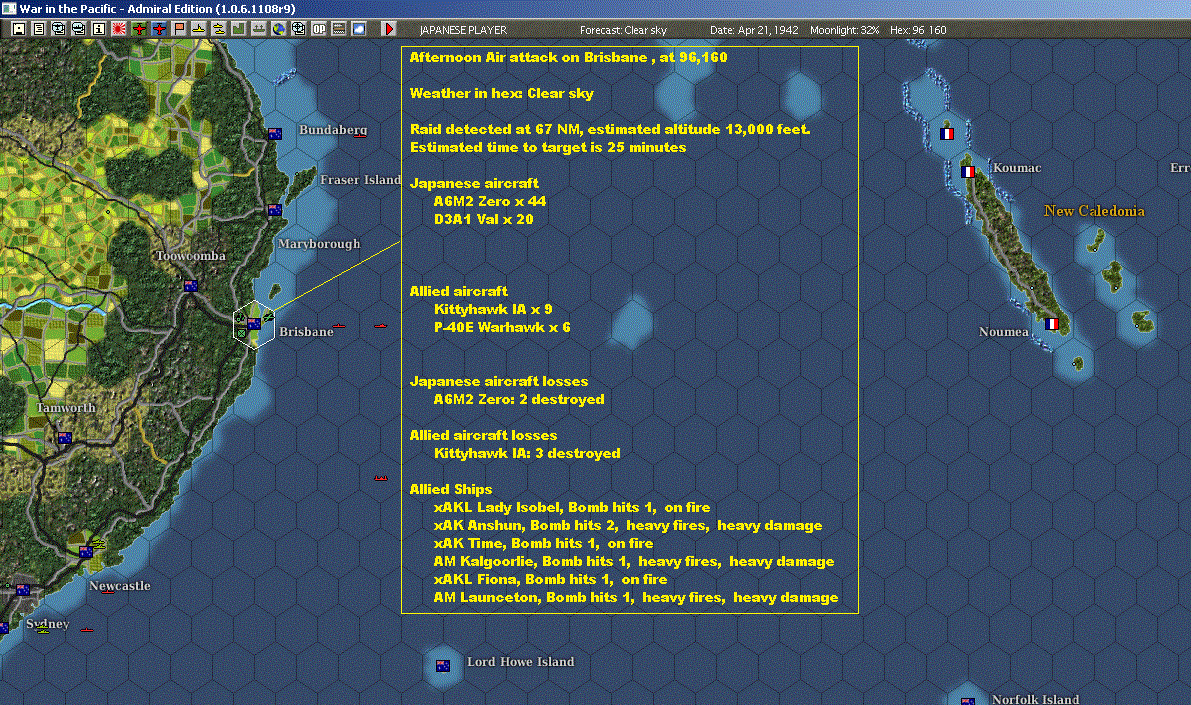
Task: Click the striped film strip toolbar icon
Action: pos(339,29)
